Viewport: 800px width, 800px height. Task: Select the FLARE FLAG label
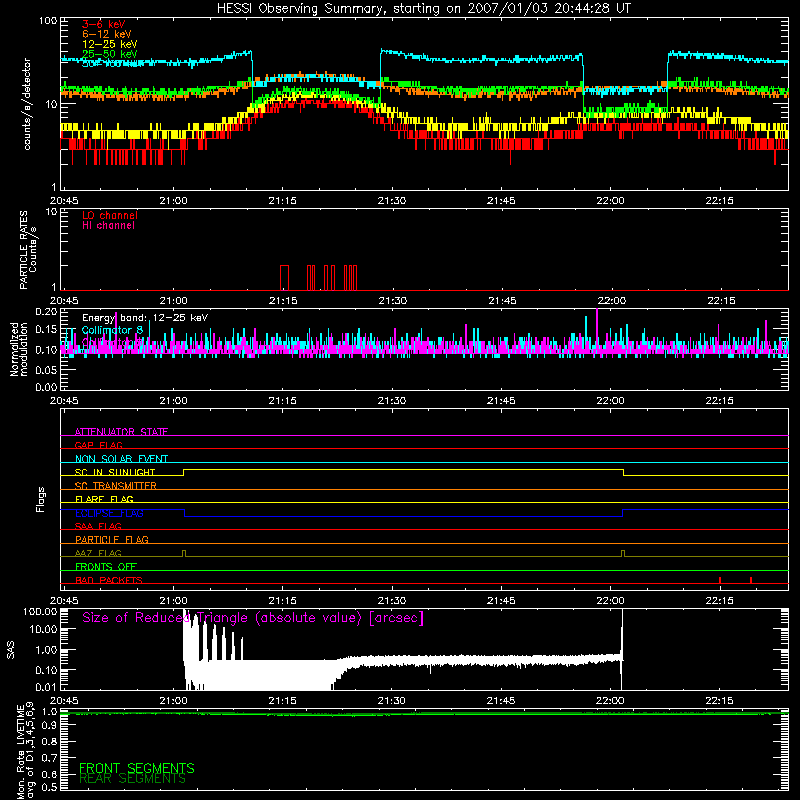[x=104, y=499]
